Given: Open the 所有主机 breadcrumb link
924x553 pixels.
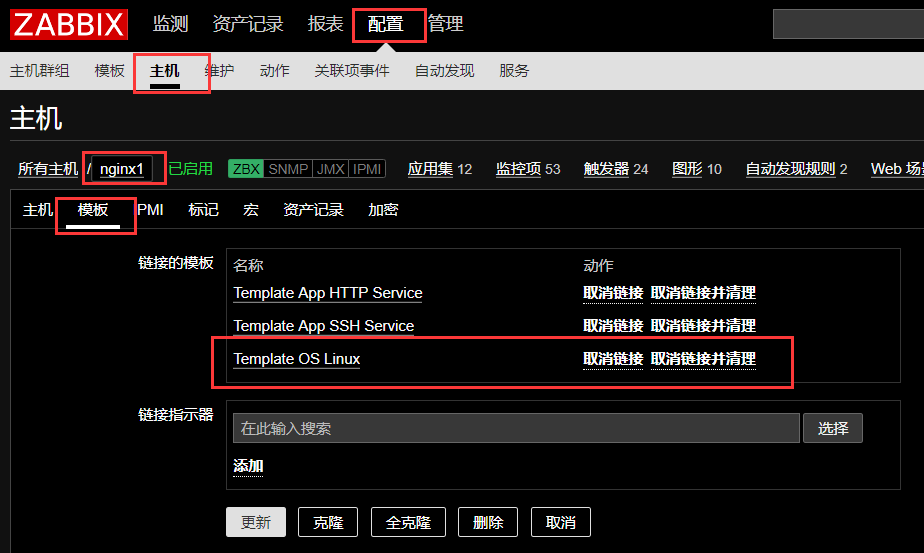Looking at the screenshot, I should pyautogui.click(x=48, y=169).
